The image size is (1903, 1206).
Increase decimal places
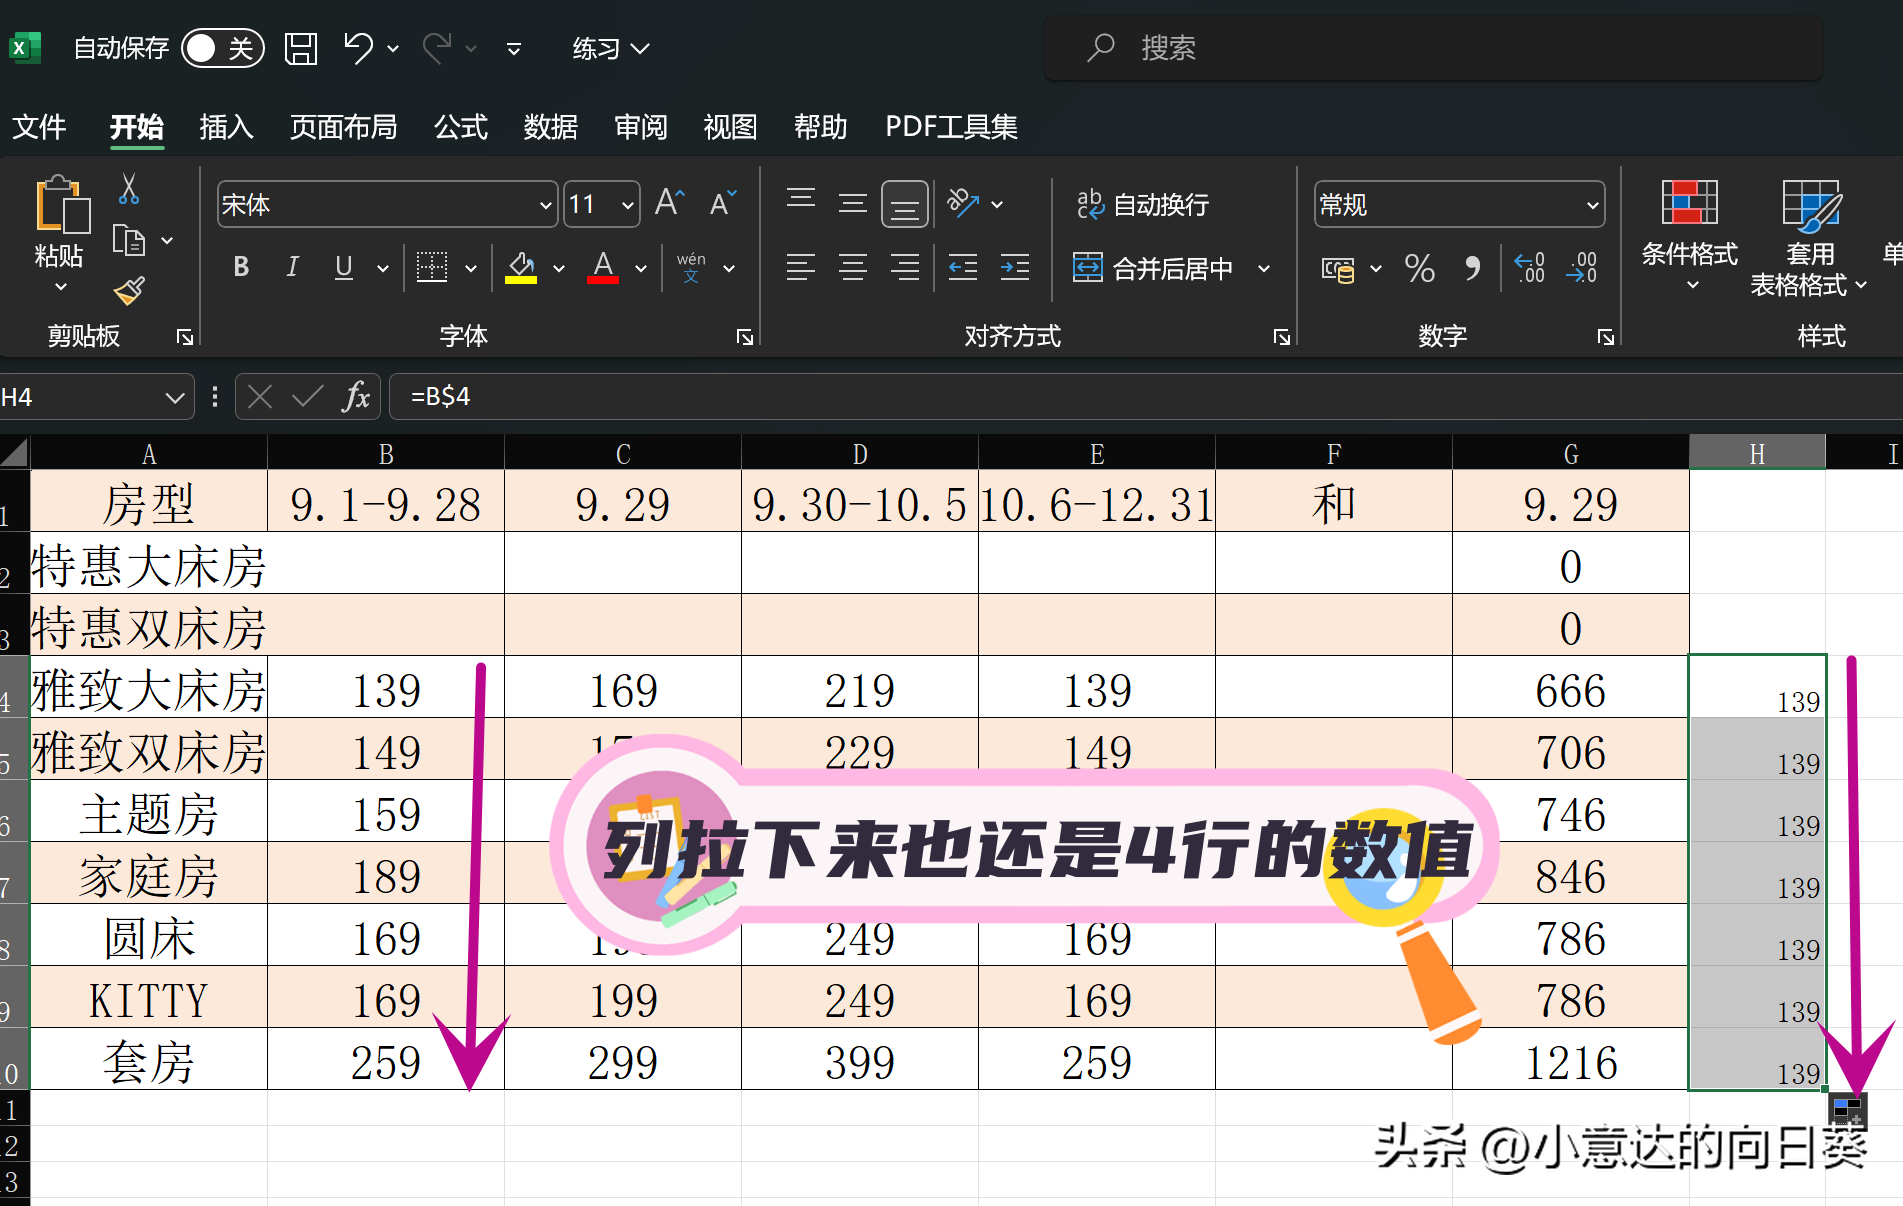pos(1530,268)
